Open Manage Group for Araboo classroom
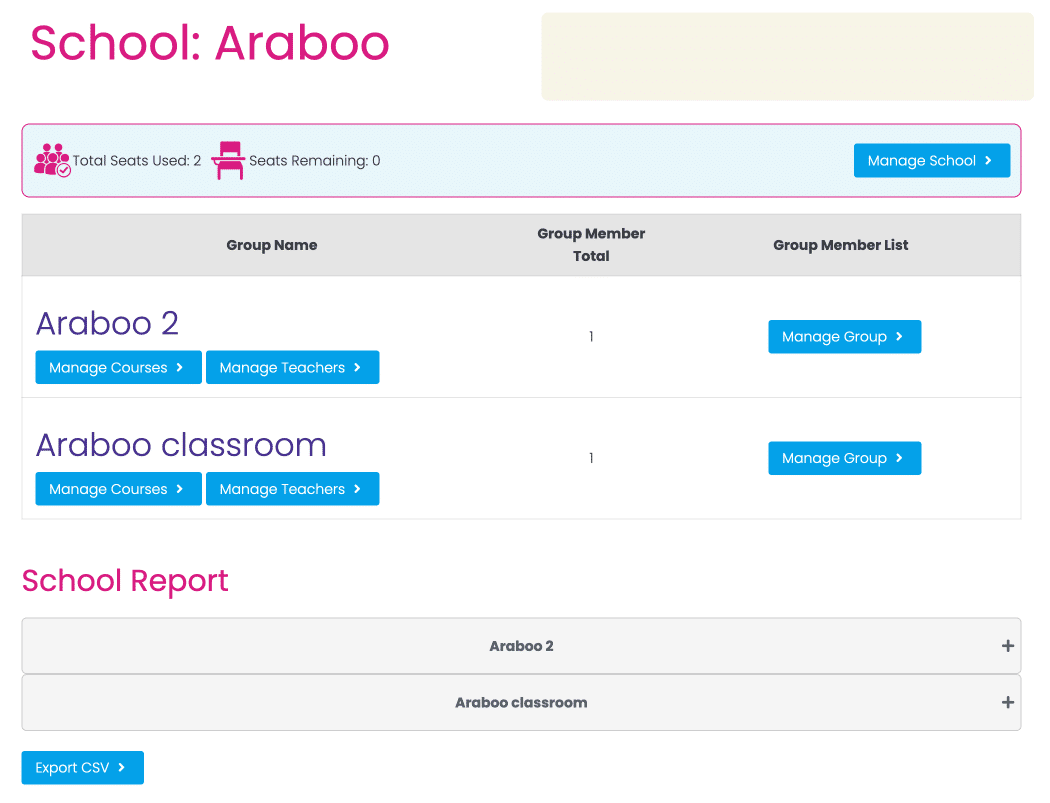 tap(844, 458)
